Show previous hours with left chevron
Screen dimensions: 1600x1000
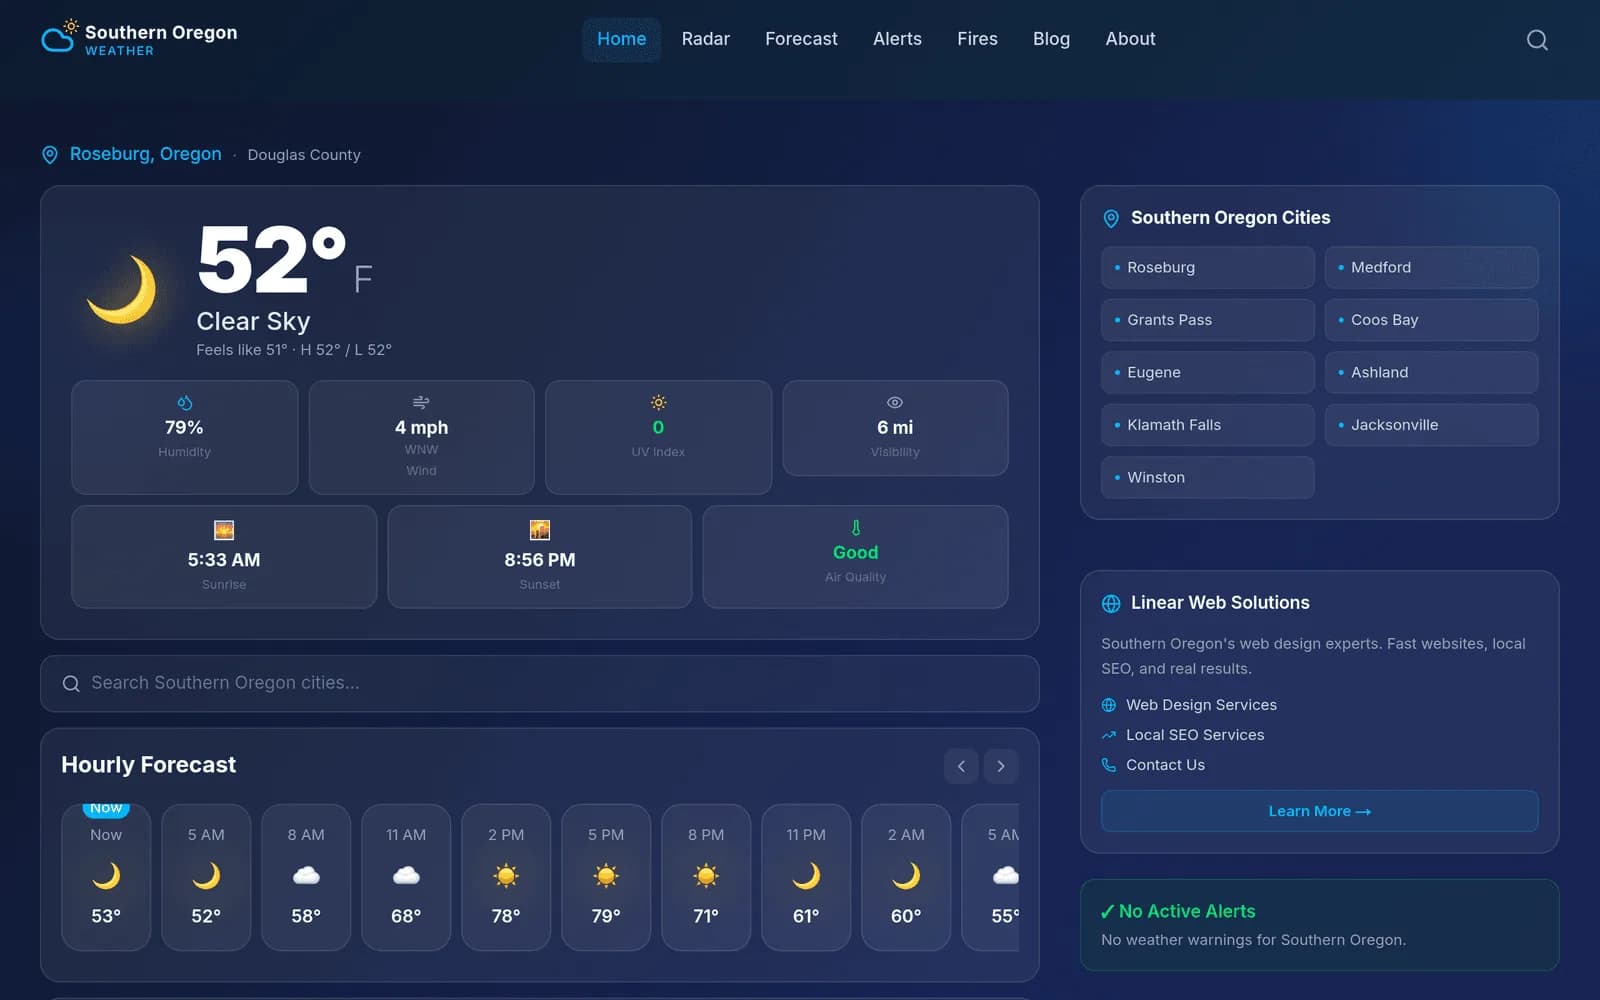click(x=961, y=766)
